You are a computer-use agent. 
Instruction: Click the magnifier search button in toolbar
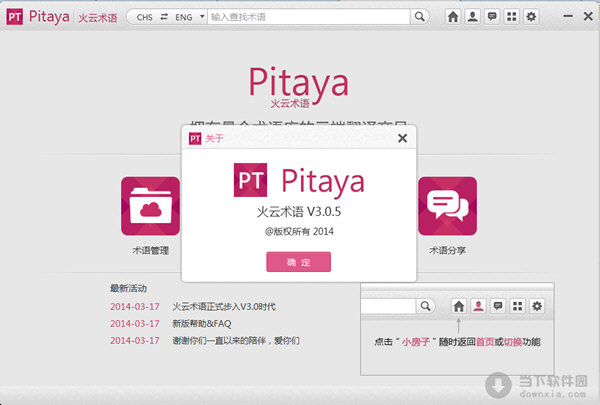pyautogui.click(x=420, y=17)
